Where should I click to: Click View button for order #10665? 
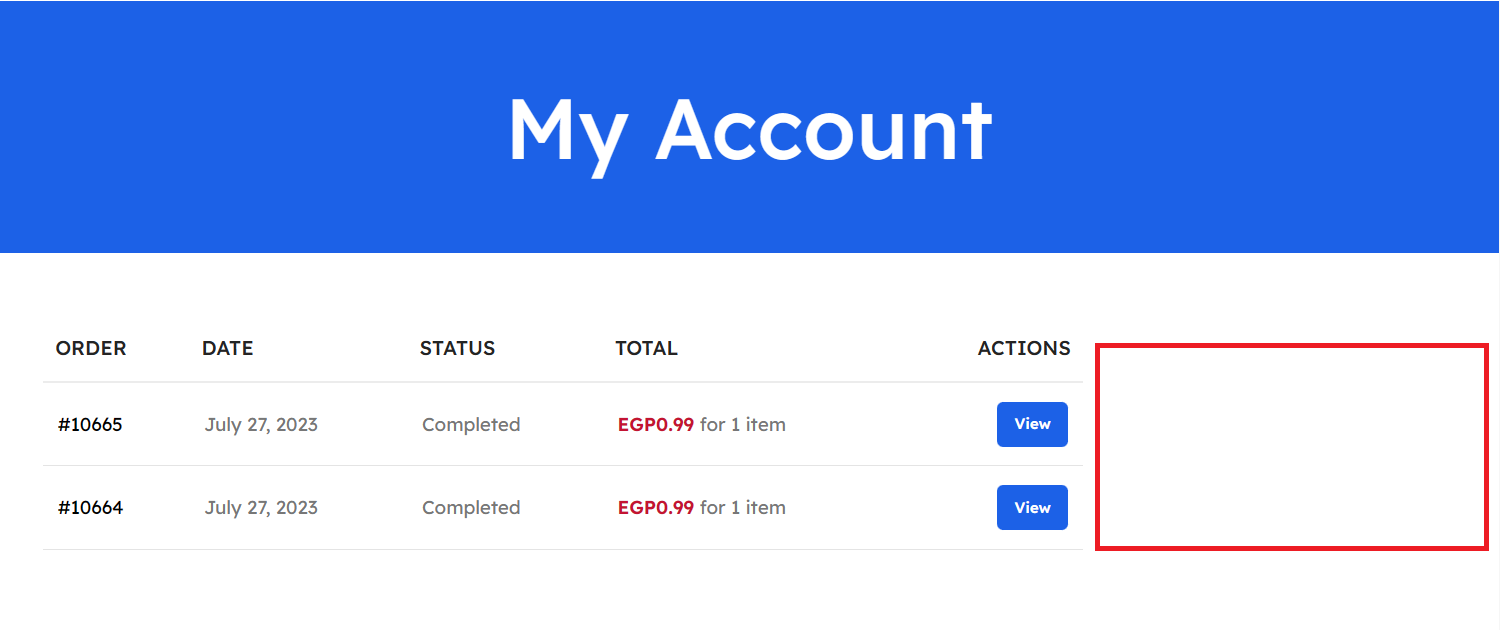click(1032, 424)
